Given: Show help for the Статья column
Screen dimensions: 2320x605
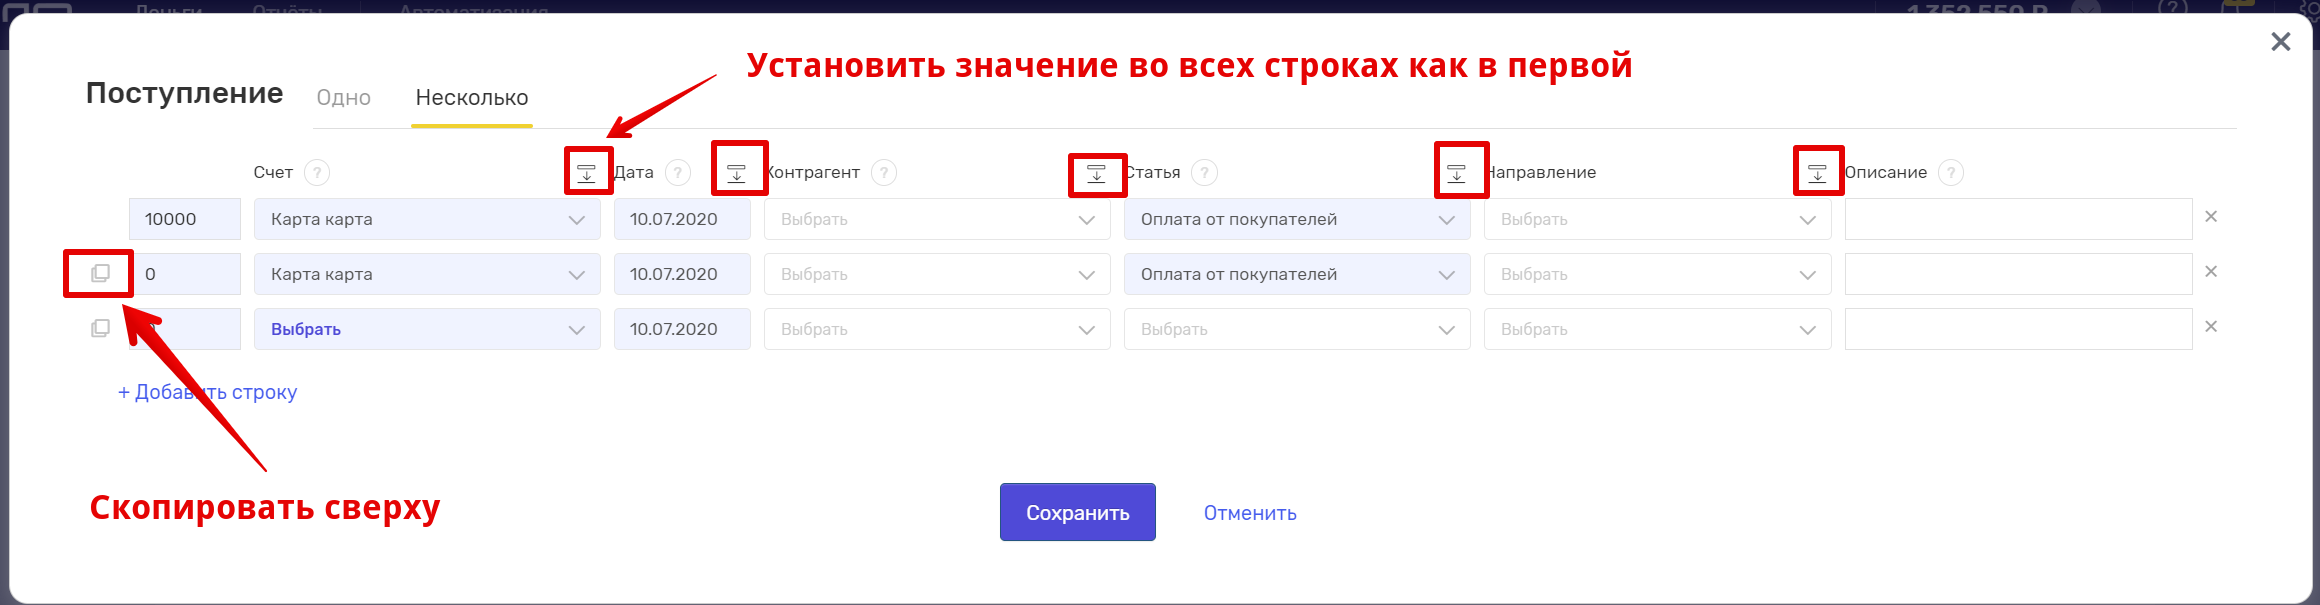Looking at the screenshot, I should (1205, 173).
